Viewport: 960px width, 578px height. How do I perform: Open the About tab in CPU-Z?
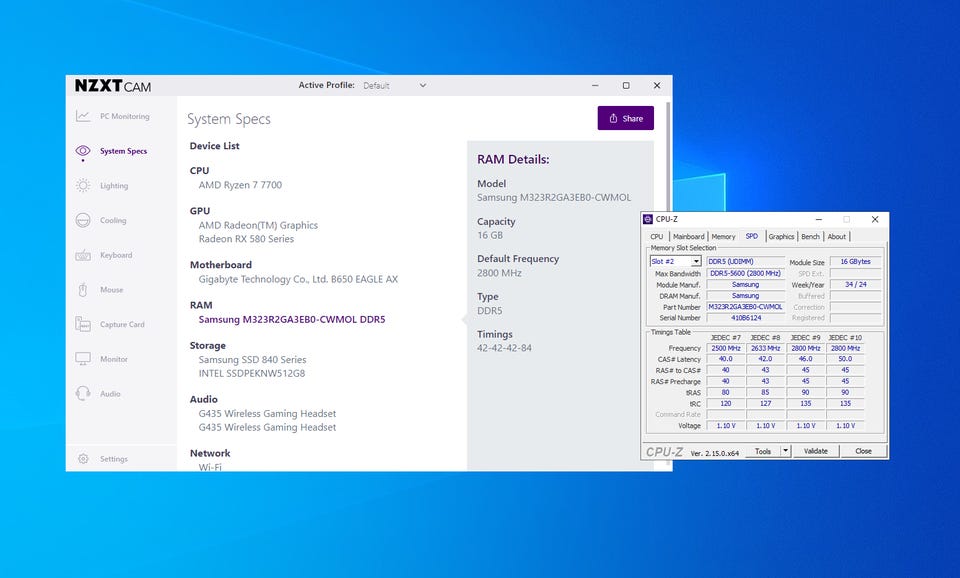(836, 236)
